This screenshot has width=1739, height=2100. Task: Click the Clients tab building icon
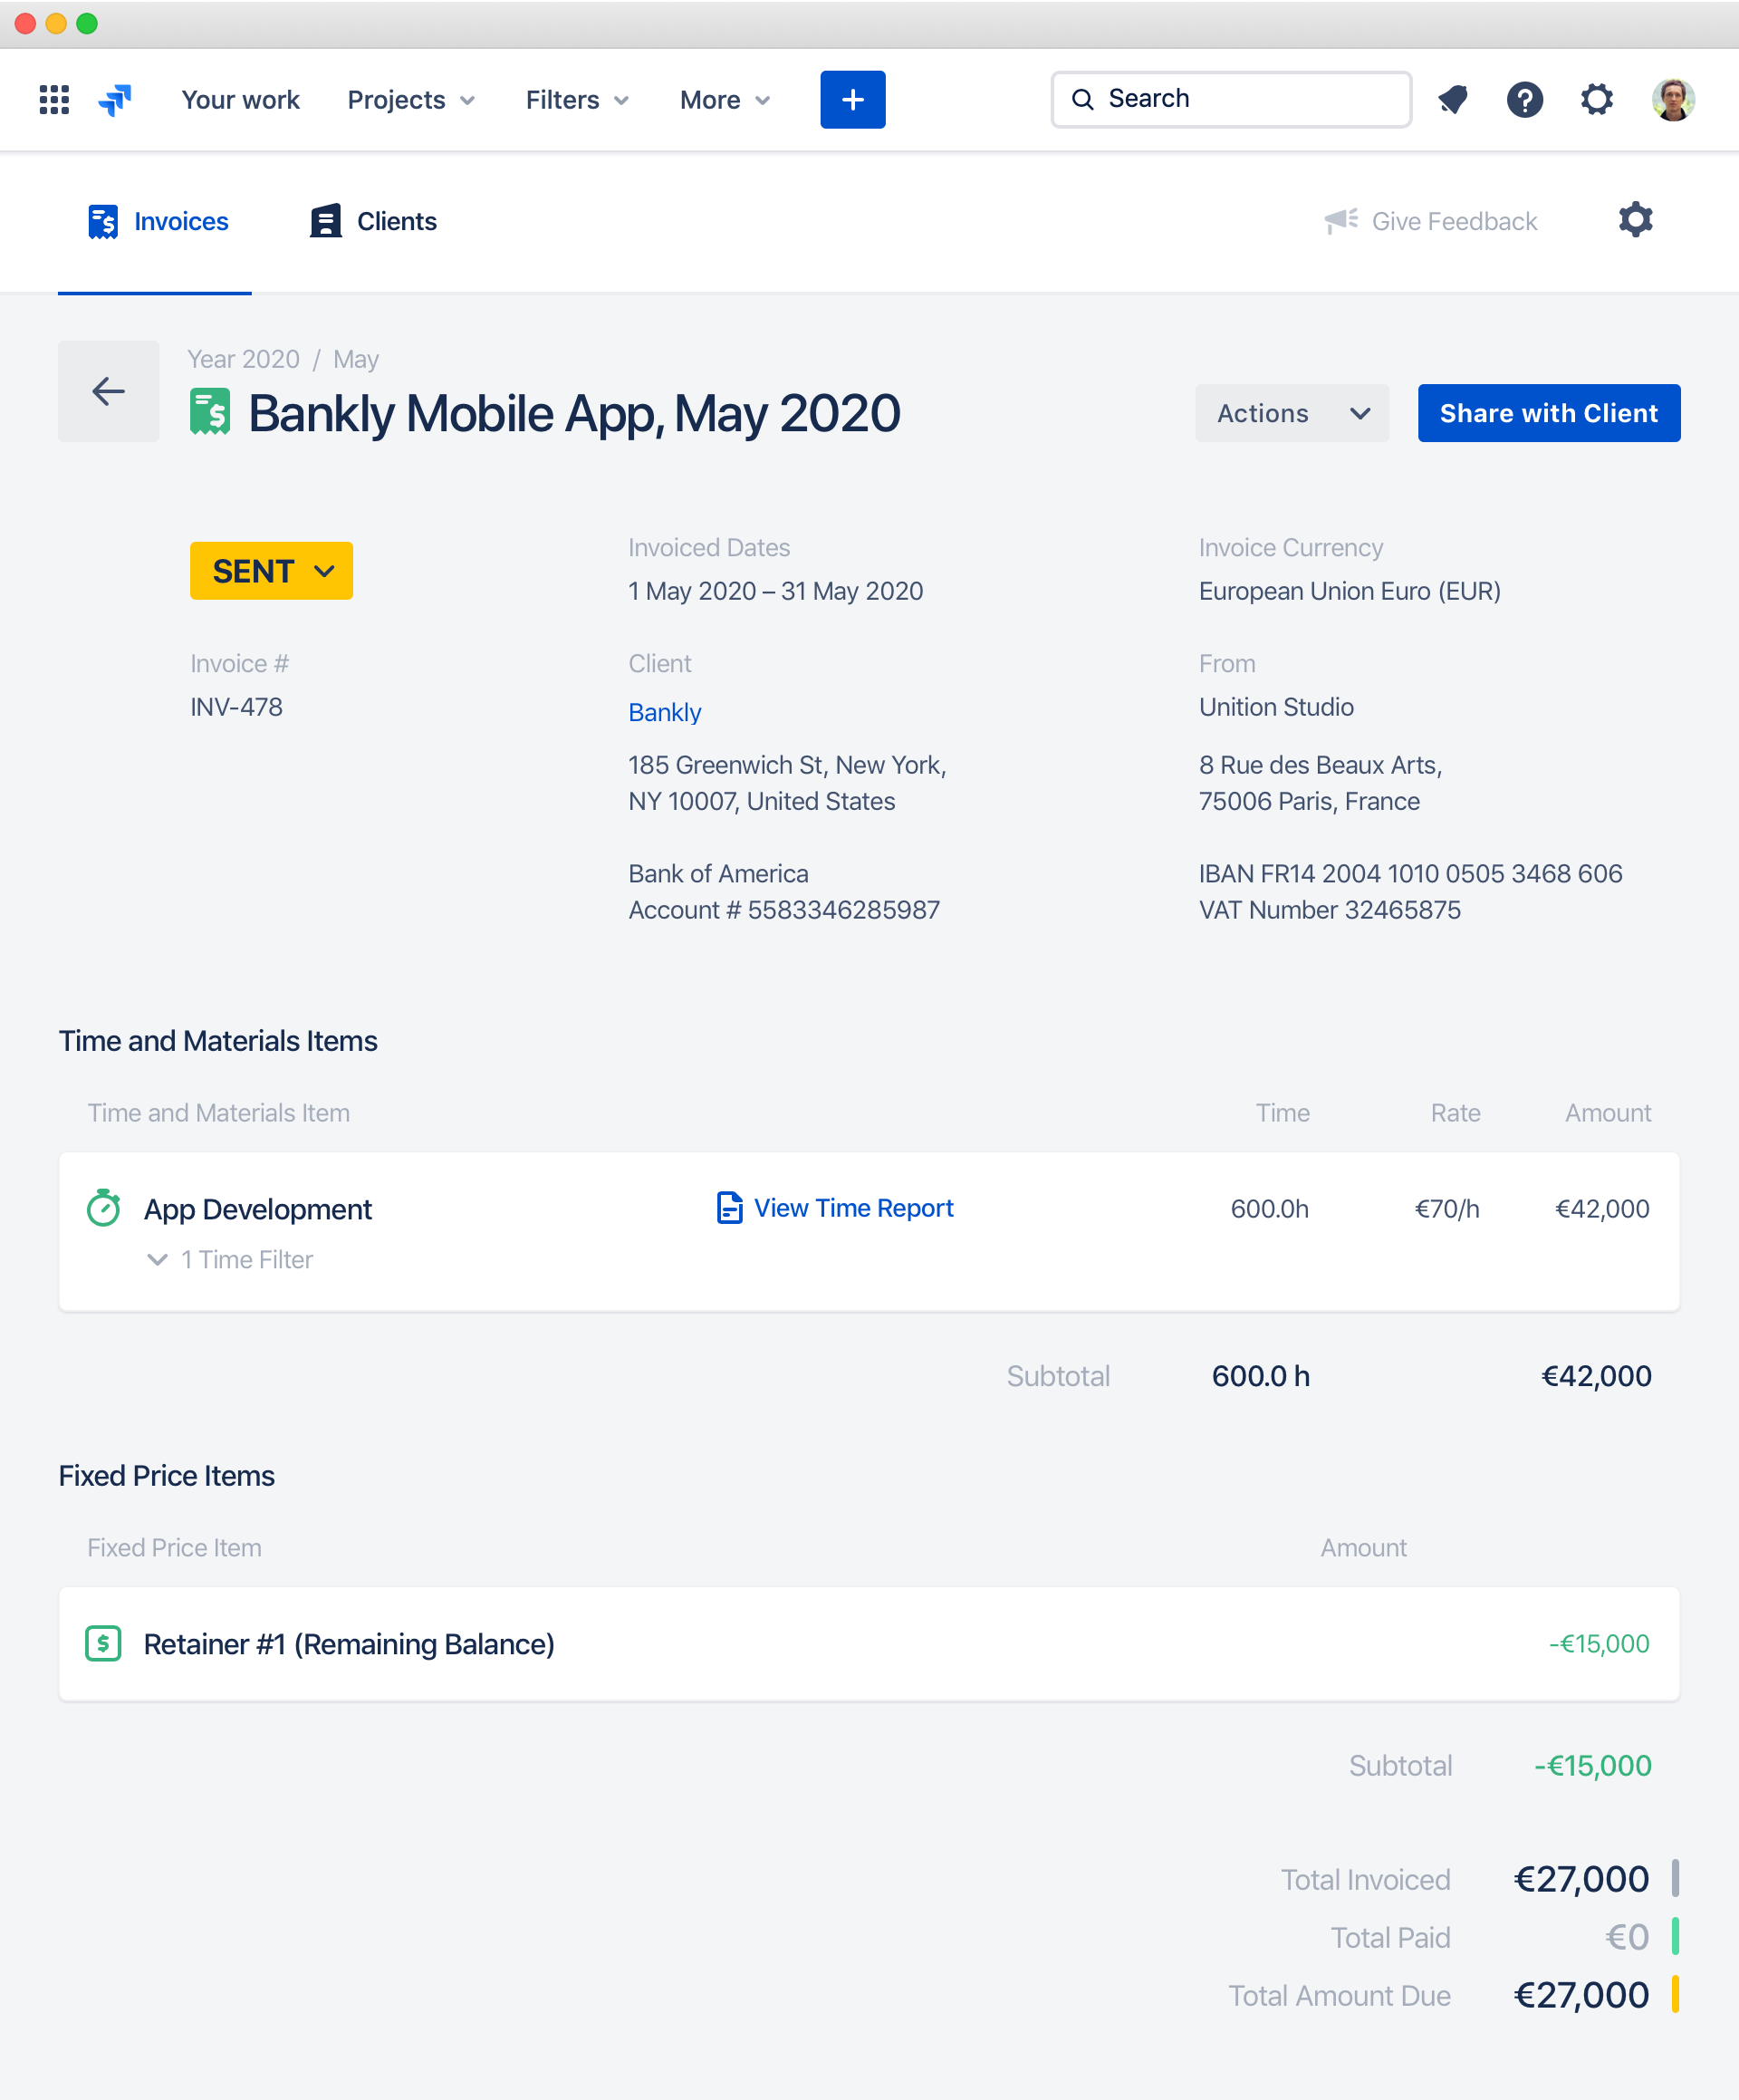[325, 221]
